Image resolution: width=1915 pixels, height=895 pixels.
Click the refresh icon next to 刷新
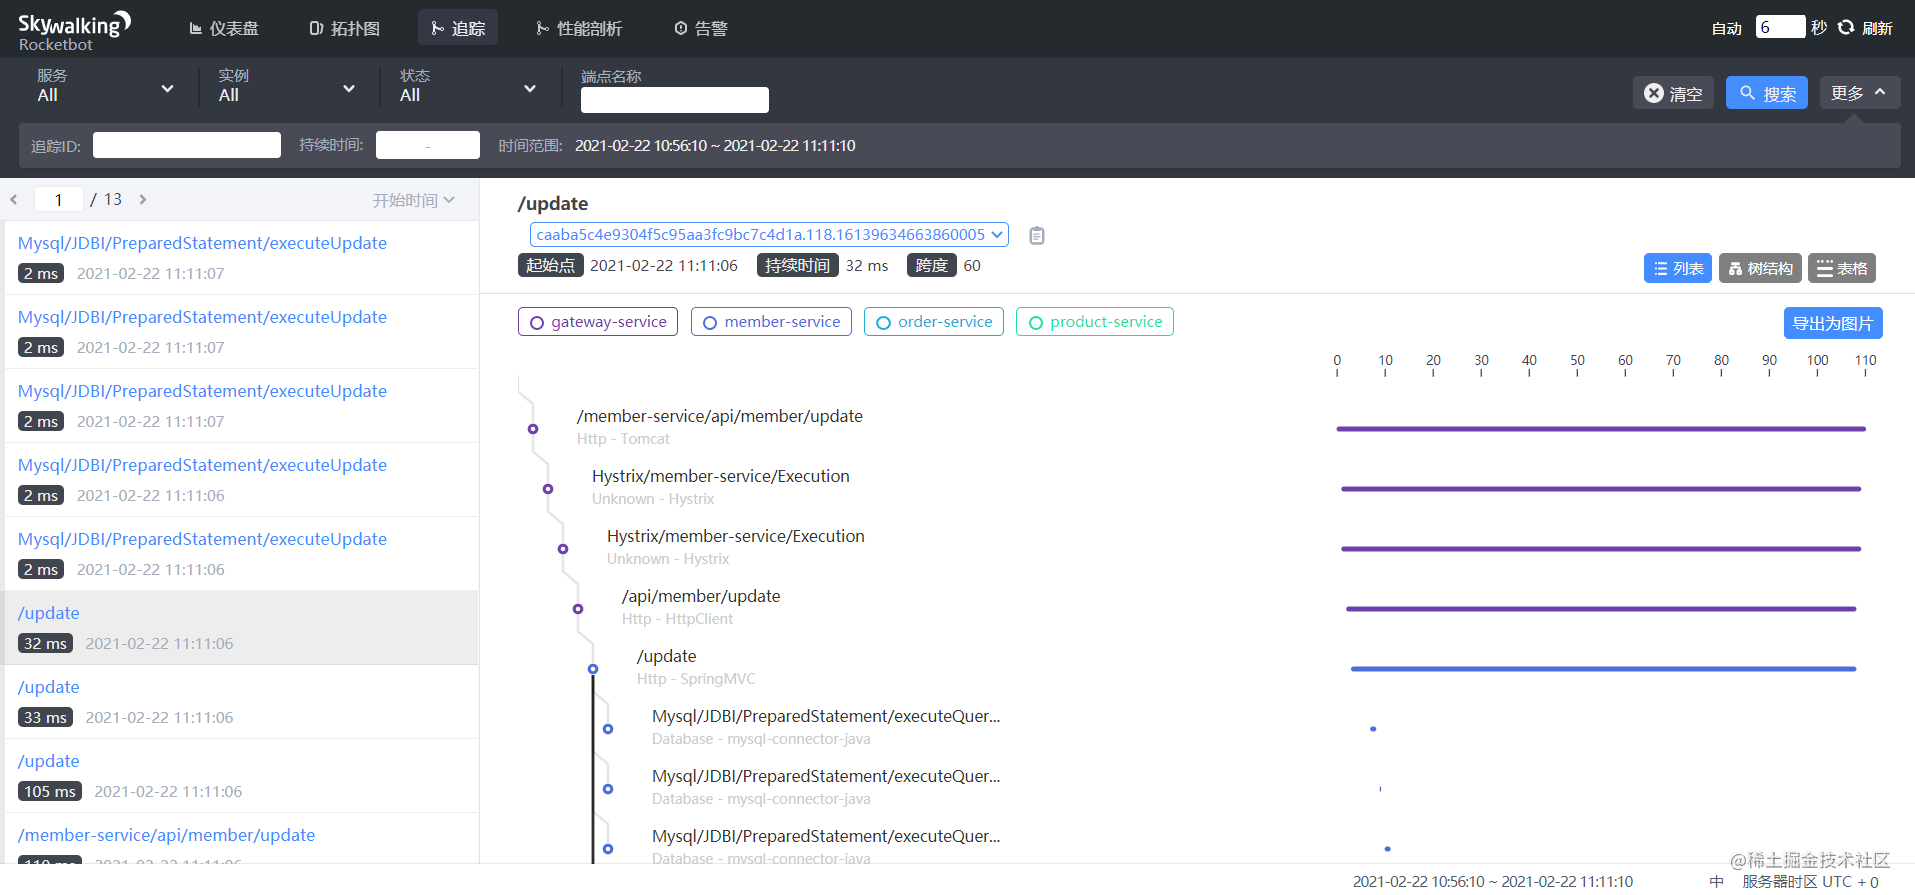[1846, 28]
